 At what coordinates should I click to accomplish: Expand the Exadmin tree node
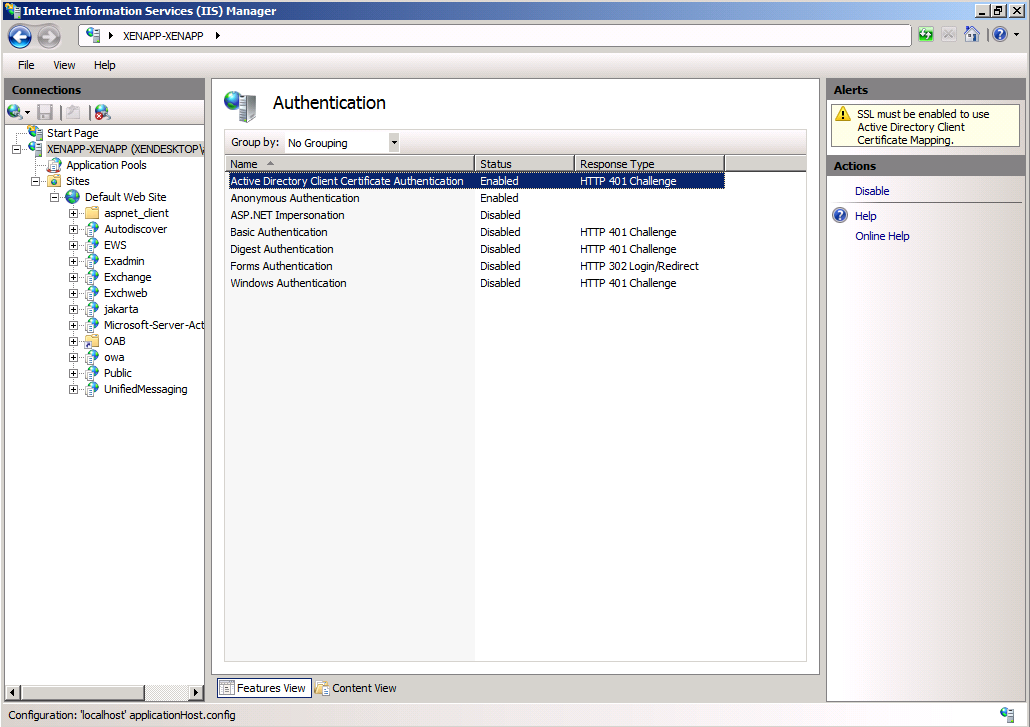[x=74, y=261]
